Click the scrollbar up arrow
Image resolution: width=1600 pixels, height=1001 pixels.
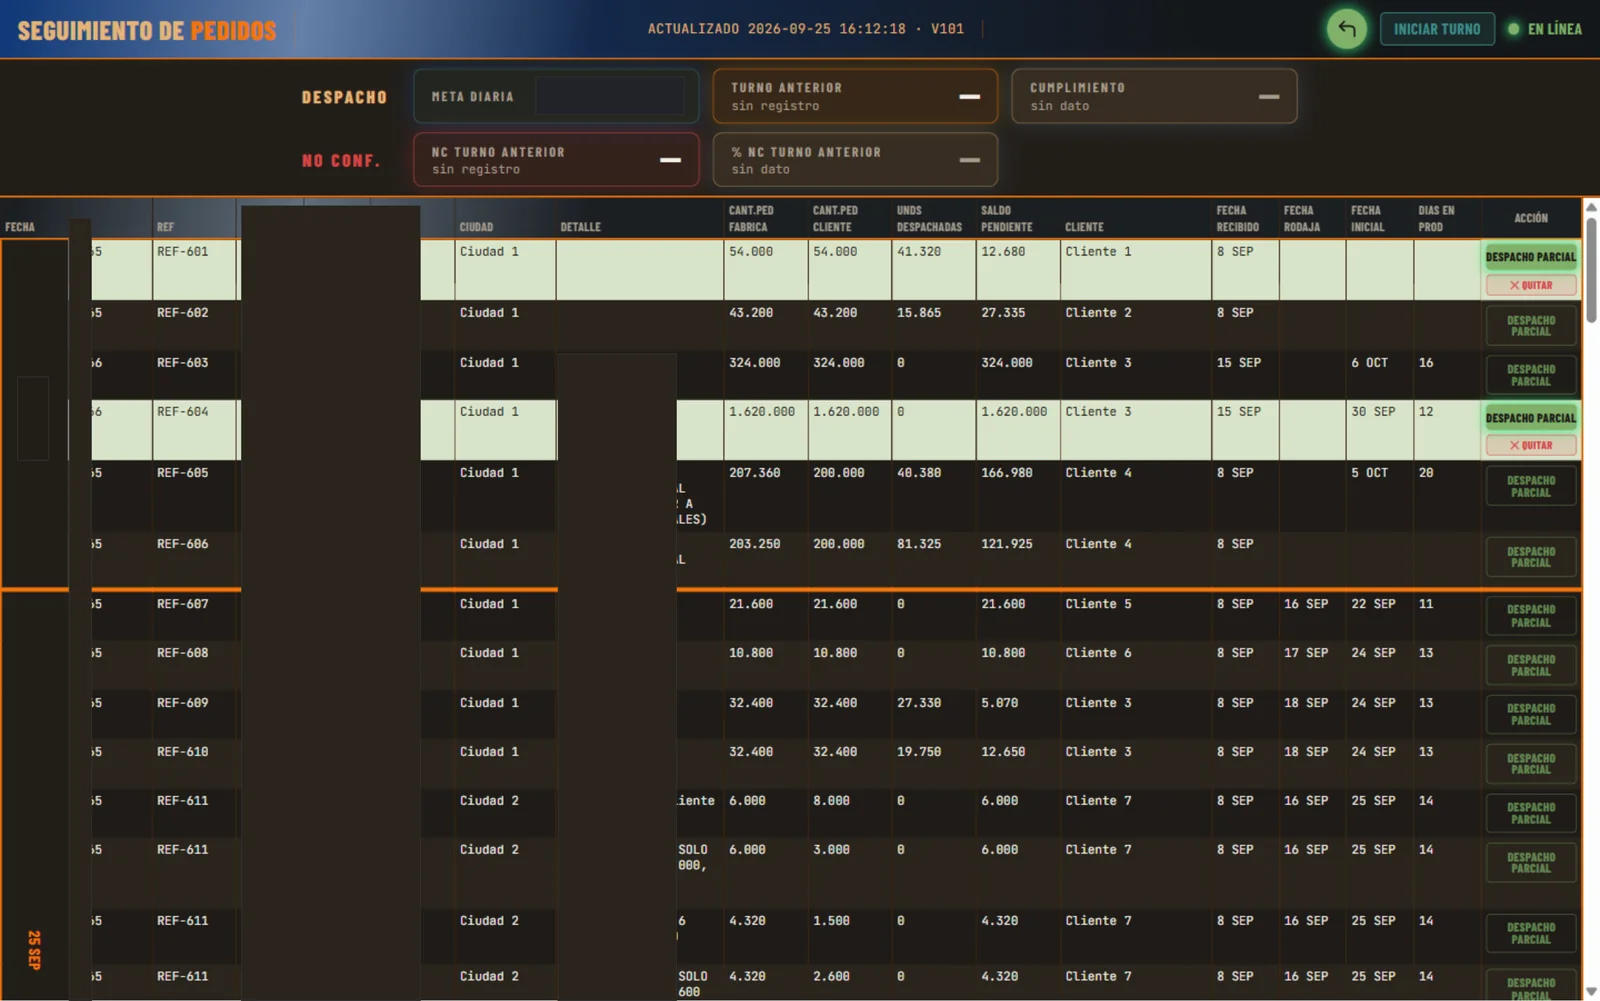1591,207
